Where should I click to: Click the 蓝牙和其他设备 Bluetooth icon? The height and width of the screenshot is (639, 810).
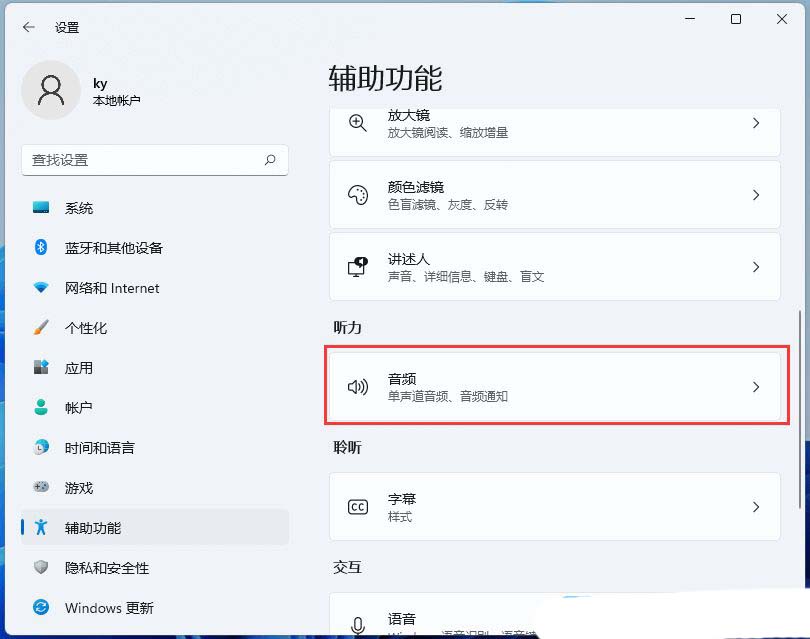38,248
